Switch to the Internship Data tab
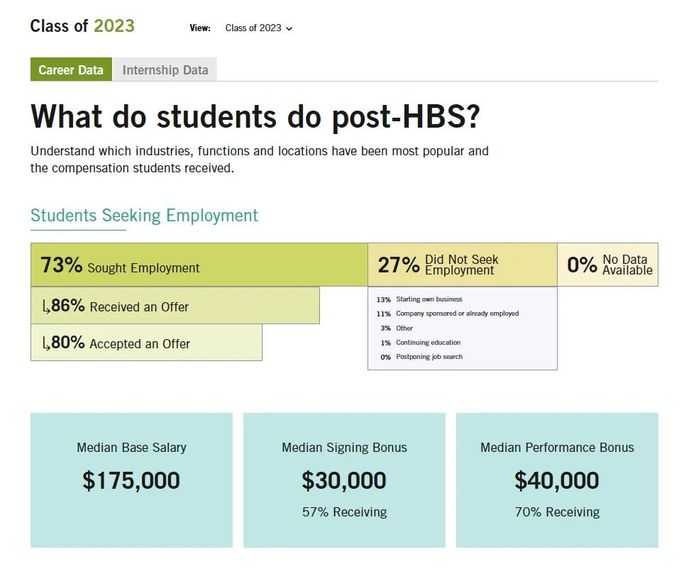This screenshot has height=576, width=696. (165, 70)
